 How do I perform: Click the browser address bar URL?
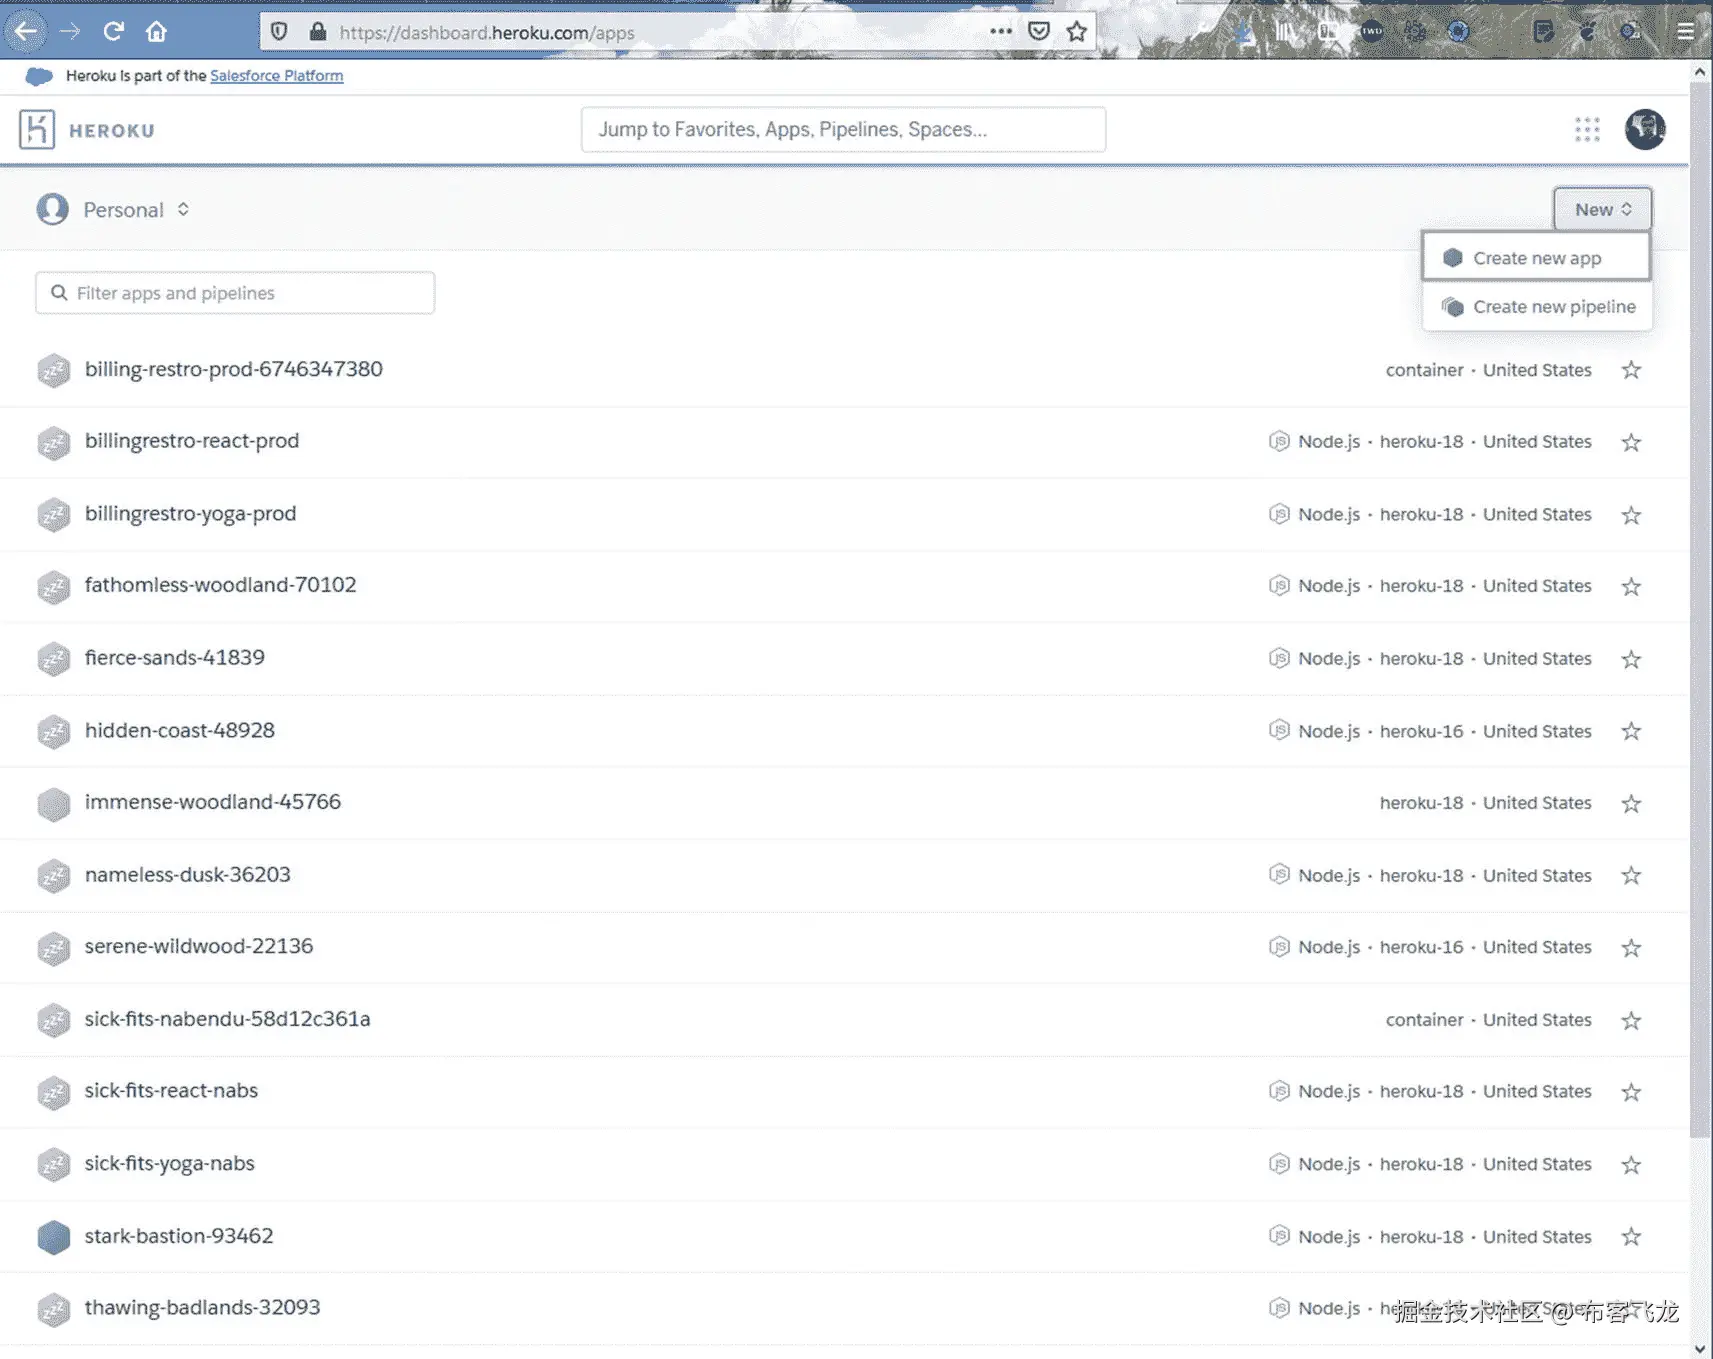487,32
